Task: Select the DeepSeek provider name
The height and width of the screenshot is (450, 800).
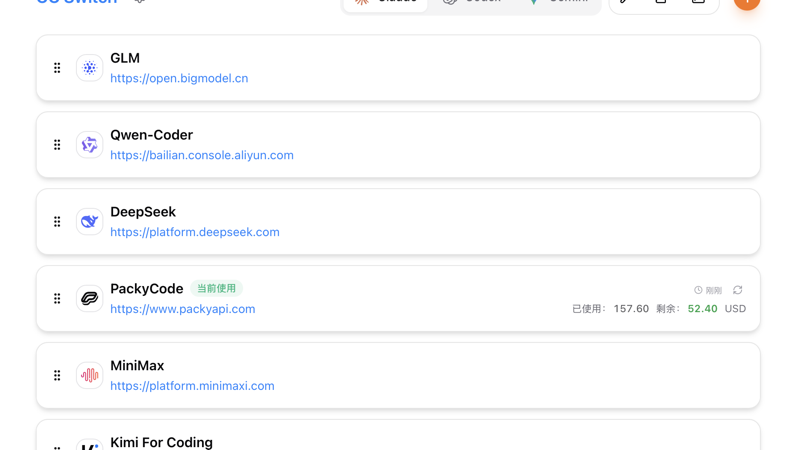Action: tap(143, 212)
